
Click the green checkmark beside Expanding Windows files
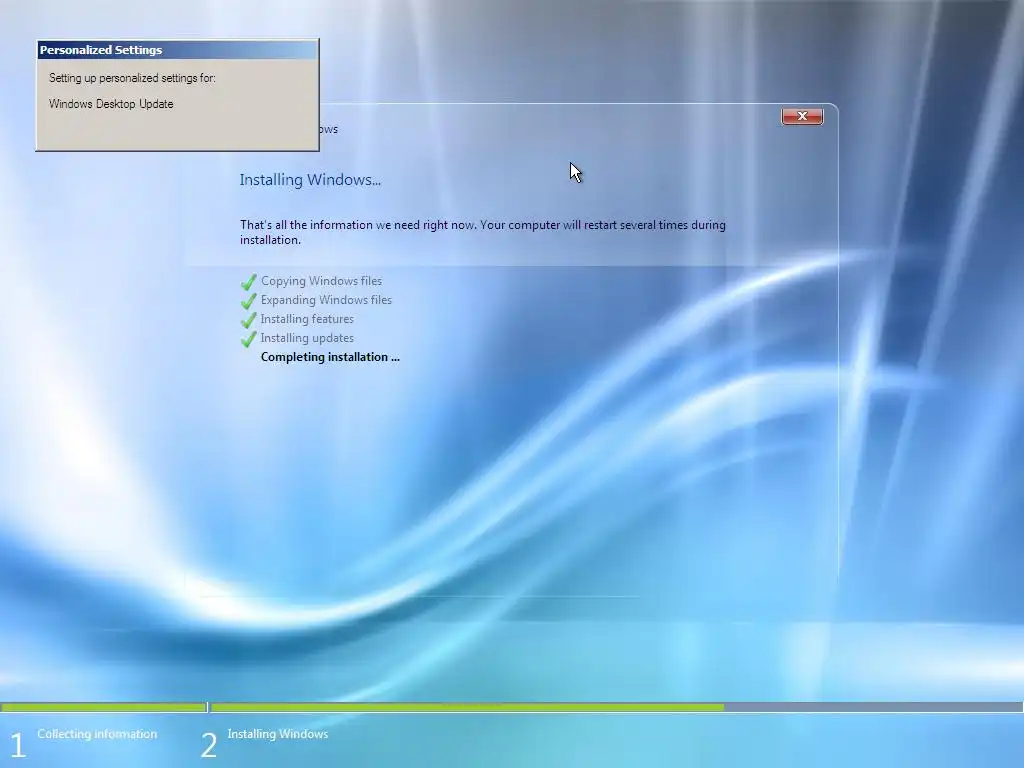tap(249, 301)
